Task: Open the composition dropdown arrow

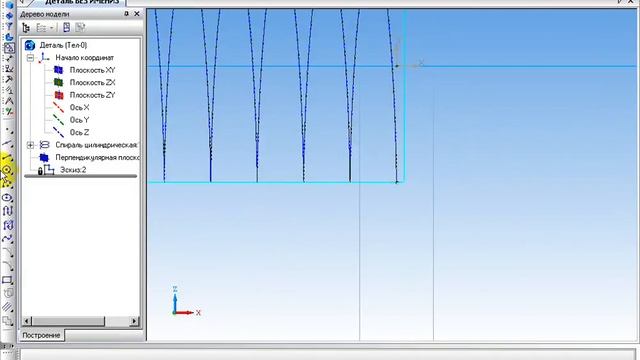Action: coord(51,28)
